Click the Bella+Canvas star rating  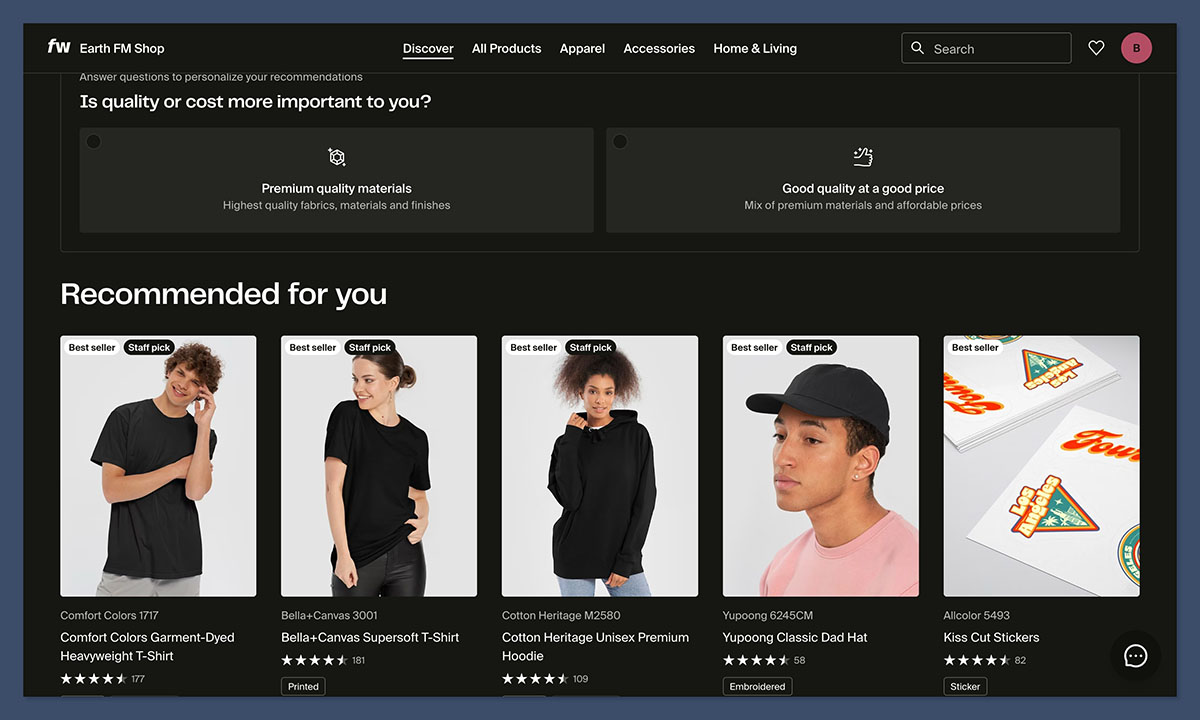[x=314, y=660]
